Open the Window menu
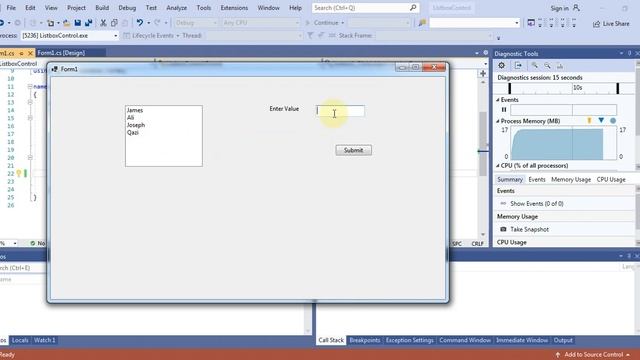 pyautogui.click(x=268, y=8)
